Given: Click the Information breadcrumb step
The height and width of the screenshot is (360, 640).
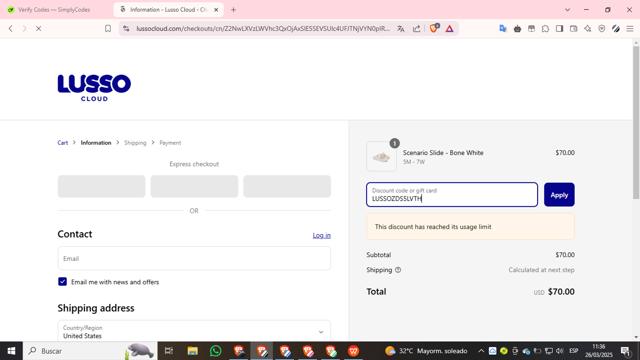Looking at the screenshot, I should pyautogui.click(x=96, y=142).
